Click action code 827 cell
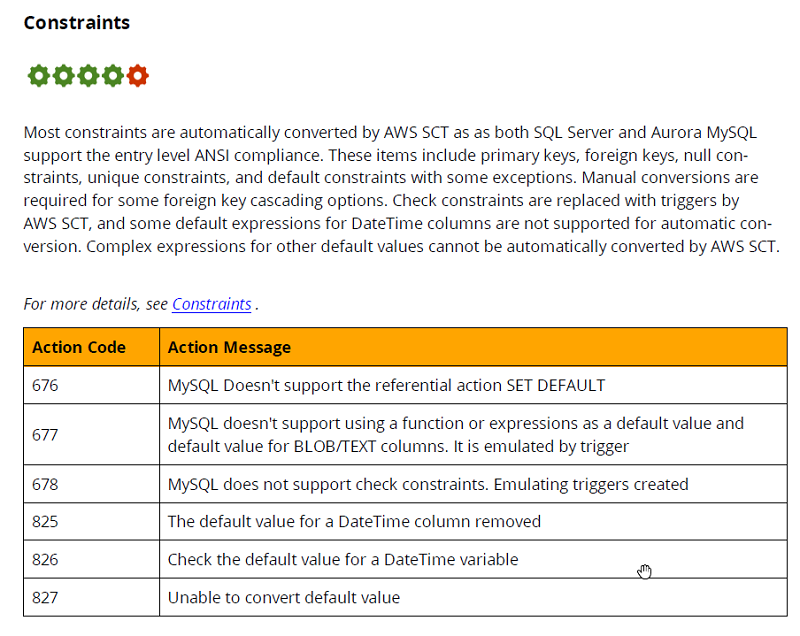Screen dimensions: 800x636 (91, 597)
